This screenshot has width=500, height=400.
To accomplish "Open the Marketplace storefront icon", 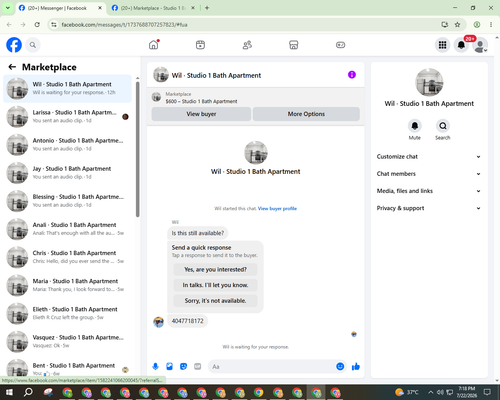I will point(294,45).
